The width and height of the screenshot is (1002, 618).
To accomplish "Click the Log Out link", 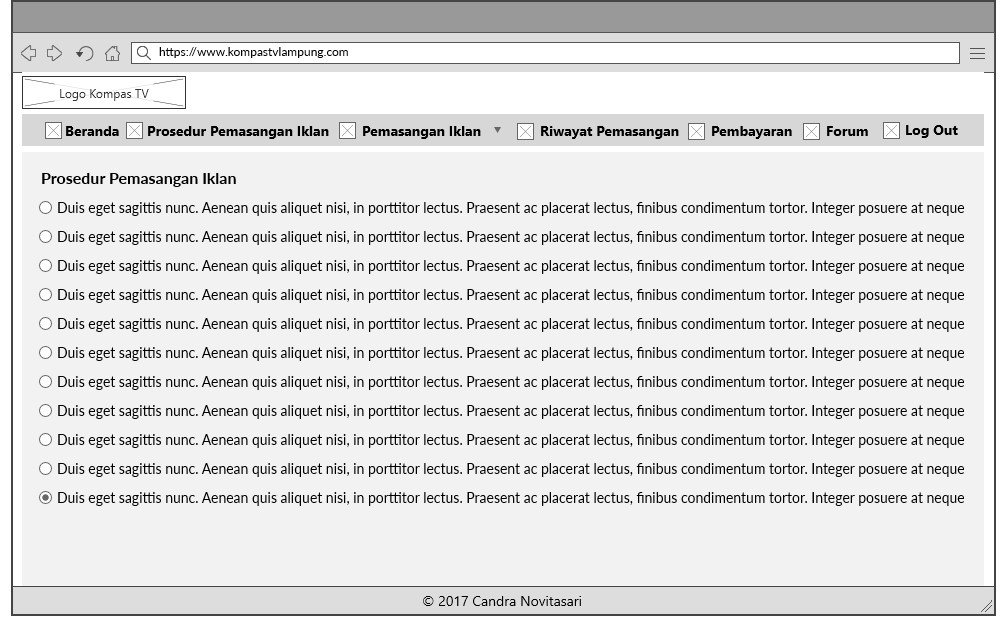I will pos(931,130).
